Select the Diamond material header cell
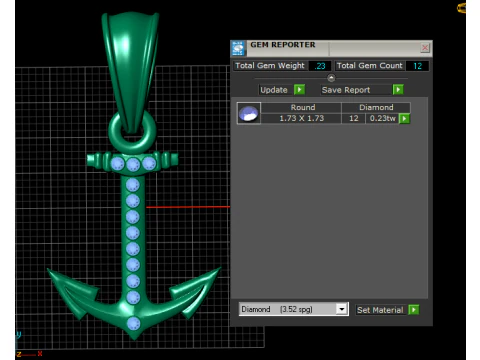This screenshot has width=480, height=360. pos(376,107)
